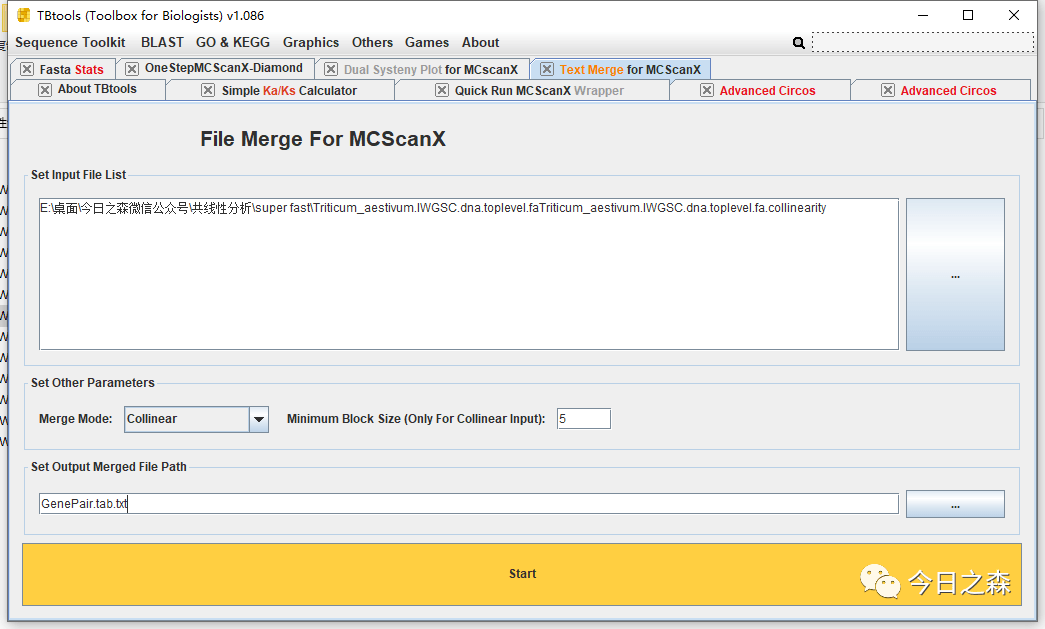Close the Dual Systeny Plot tab
This screenshot has width=1045, height=629.
[331, 69]
